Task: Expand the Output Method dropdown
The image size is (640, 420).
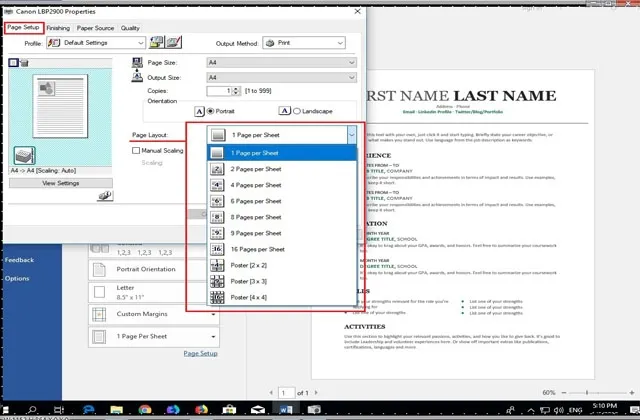Action: click(308, 44)
